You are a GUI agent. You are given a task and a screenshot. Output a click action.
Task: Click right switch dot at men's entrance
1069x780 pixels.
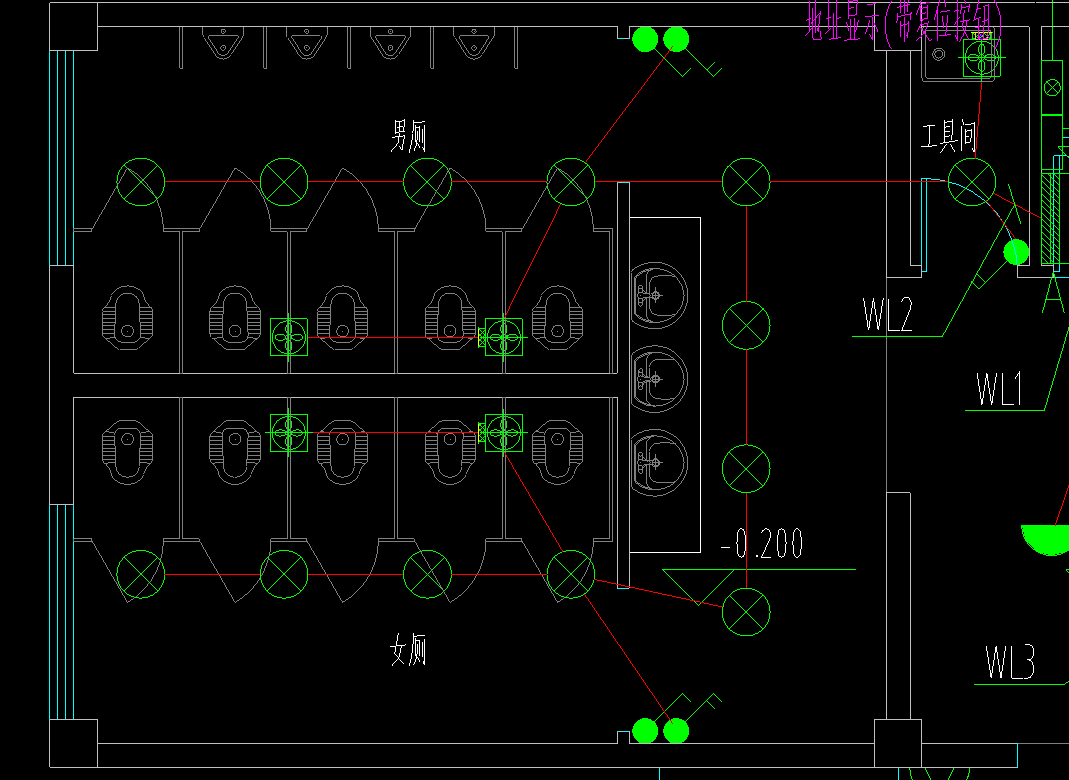coord(676,40)
